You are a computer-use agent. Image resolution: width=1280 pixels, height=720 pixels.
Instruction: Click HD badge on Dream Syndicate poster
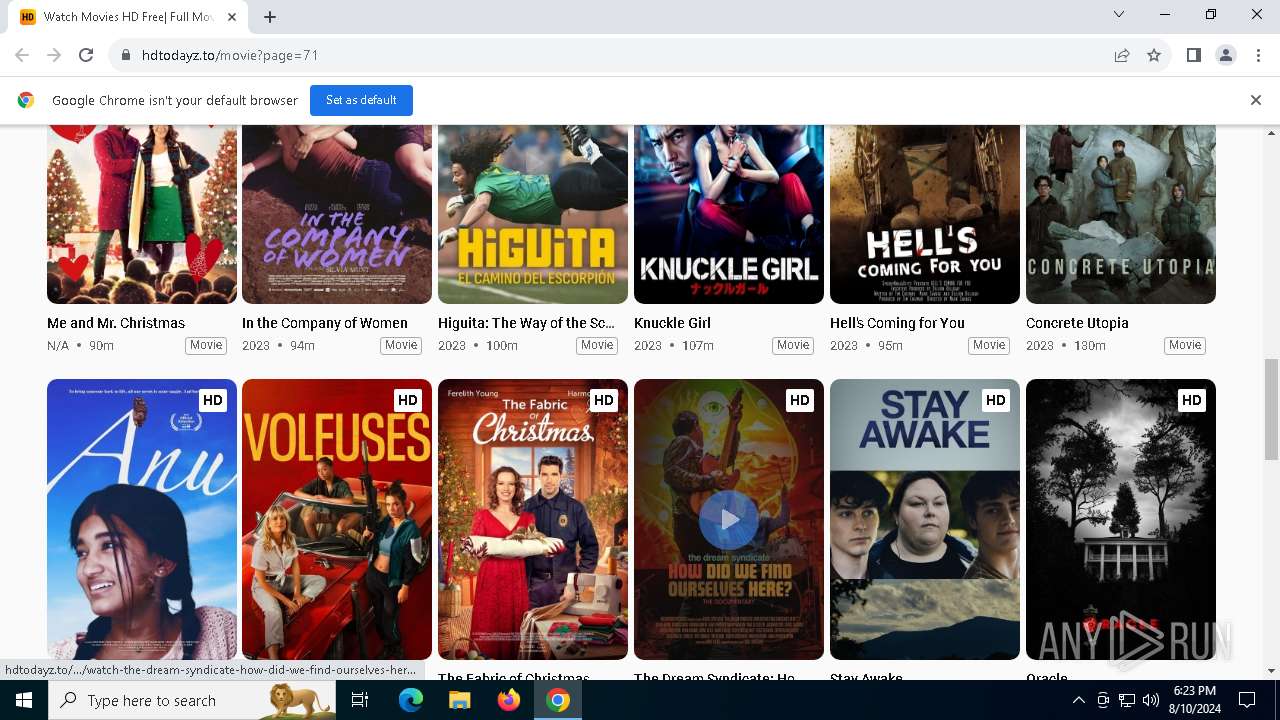pyautogui.click(x=799, y=400)
